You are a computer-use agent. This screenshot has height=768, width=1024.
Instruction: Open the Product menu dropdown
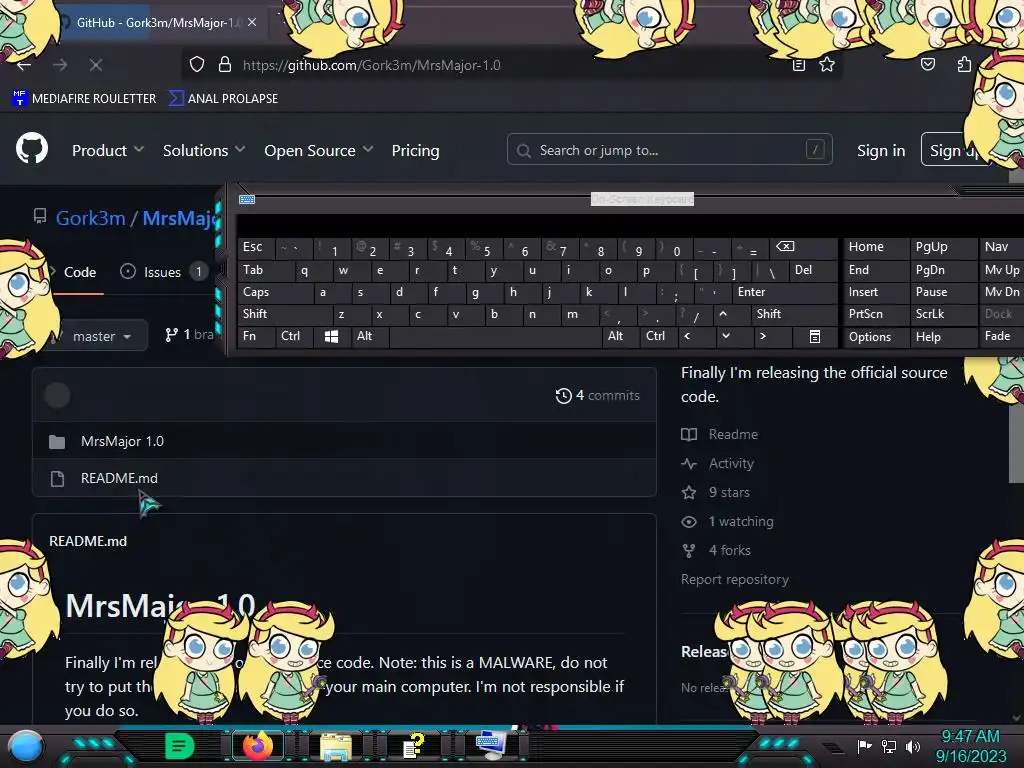pyautogui.click(x=108, y=150)
